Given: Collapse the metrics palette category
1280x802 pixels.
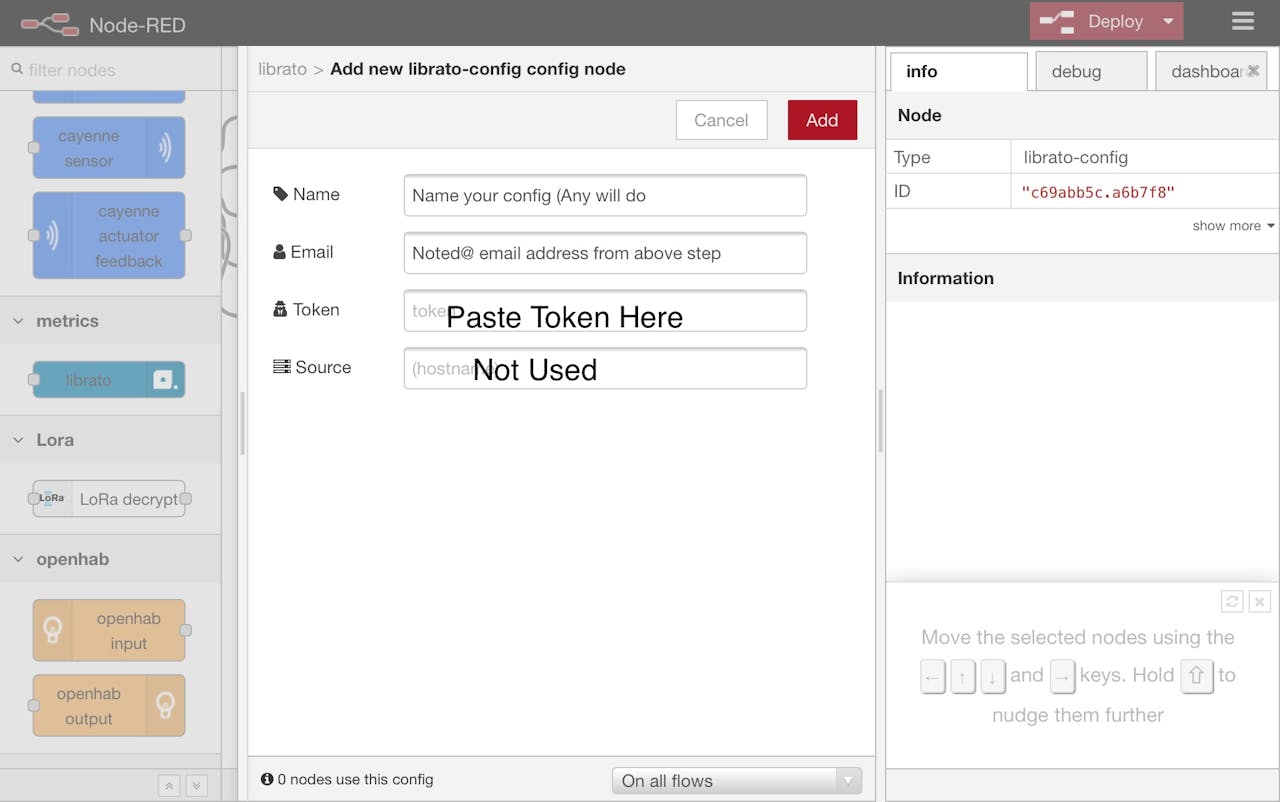Looking at the screenshot, I should pyautogui.click(x=110, y=321).
